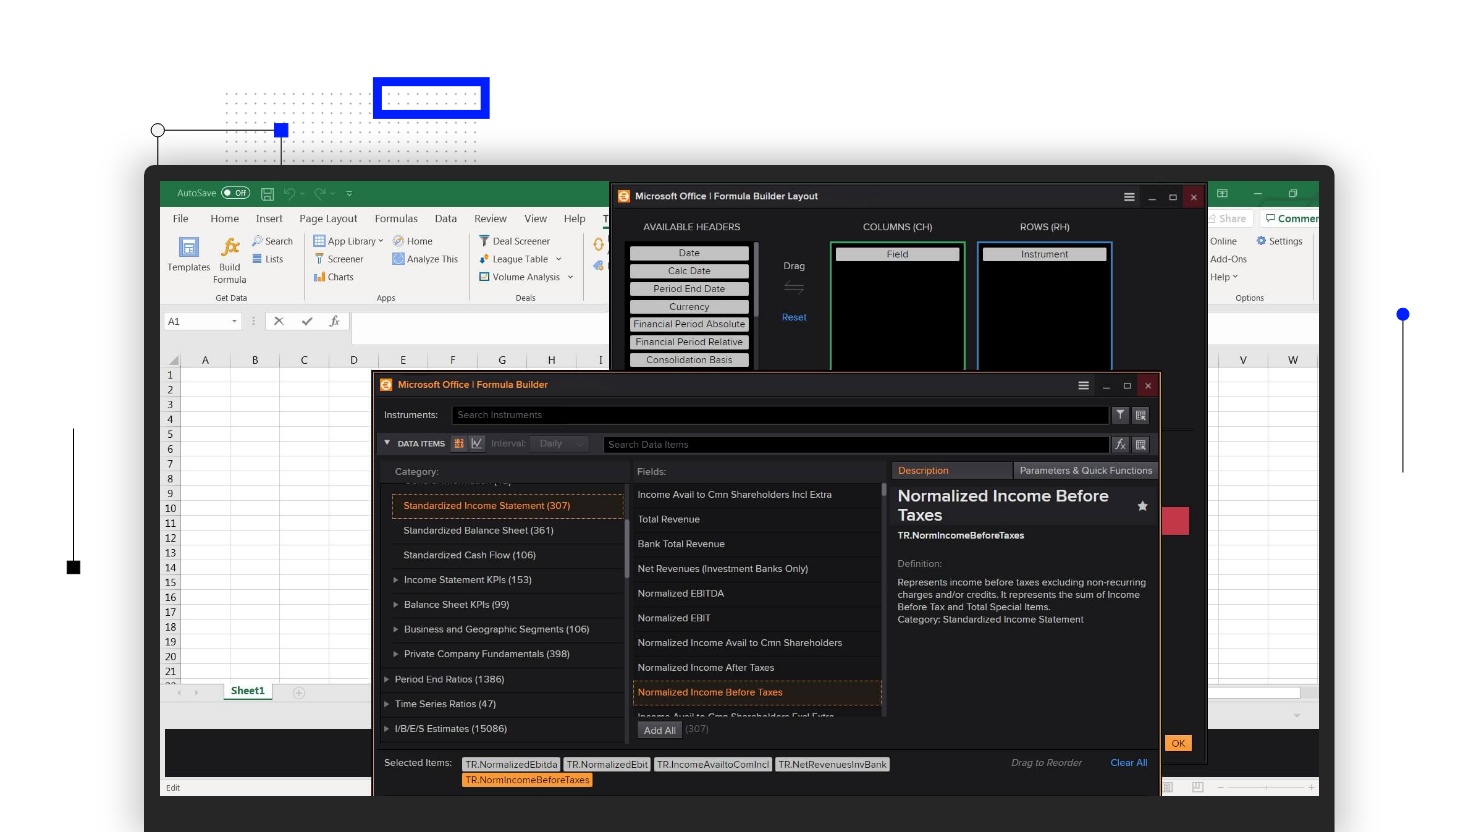This screenshot has height=832, width=1479.
Task: Toggle the time series chart icon beside DATA ITEMS
Action: (477, 443)
